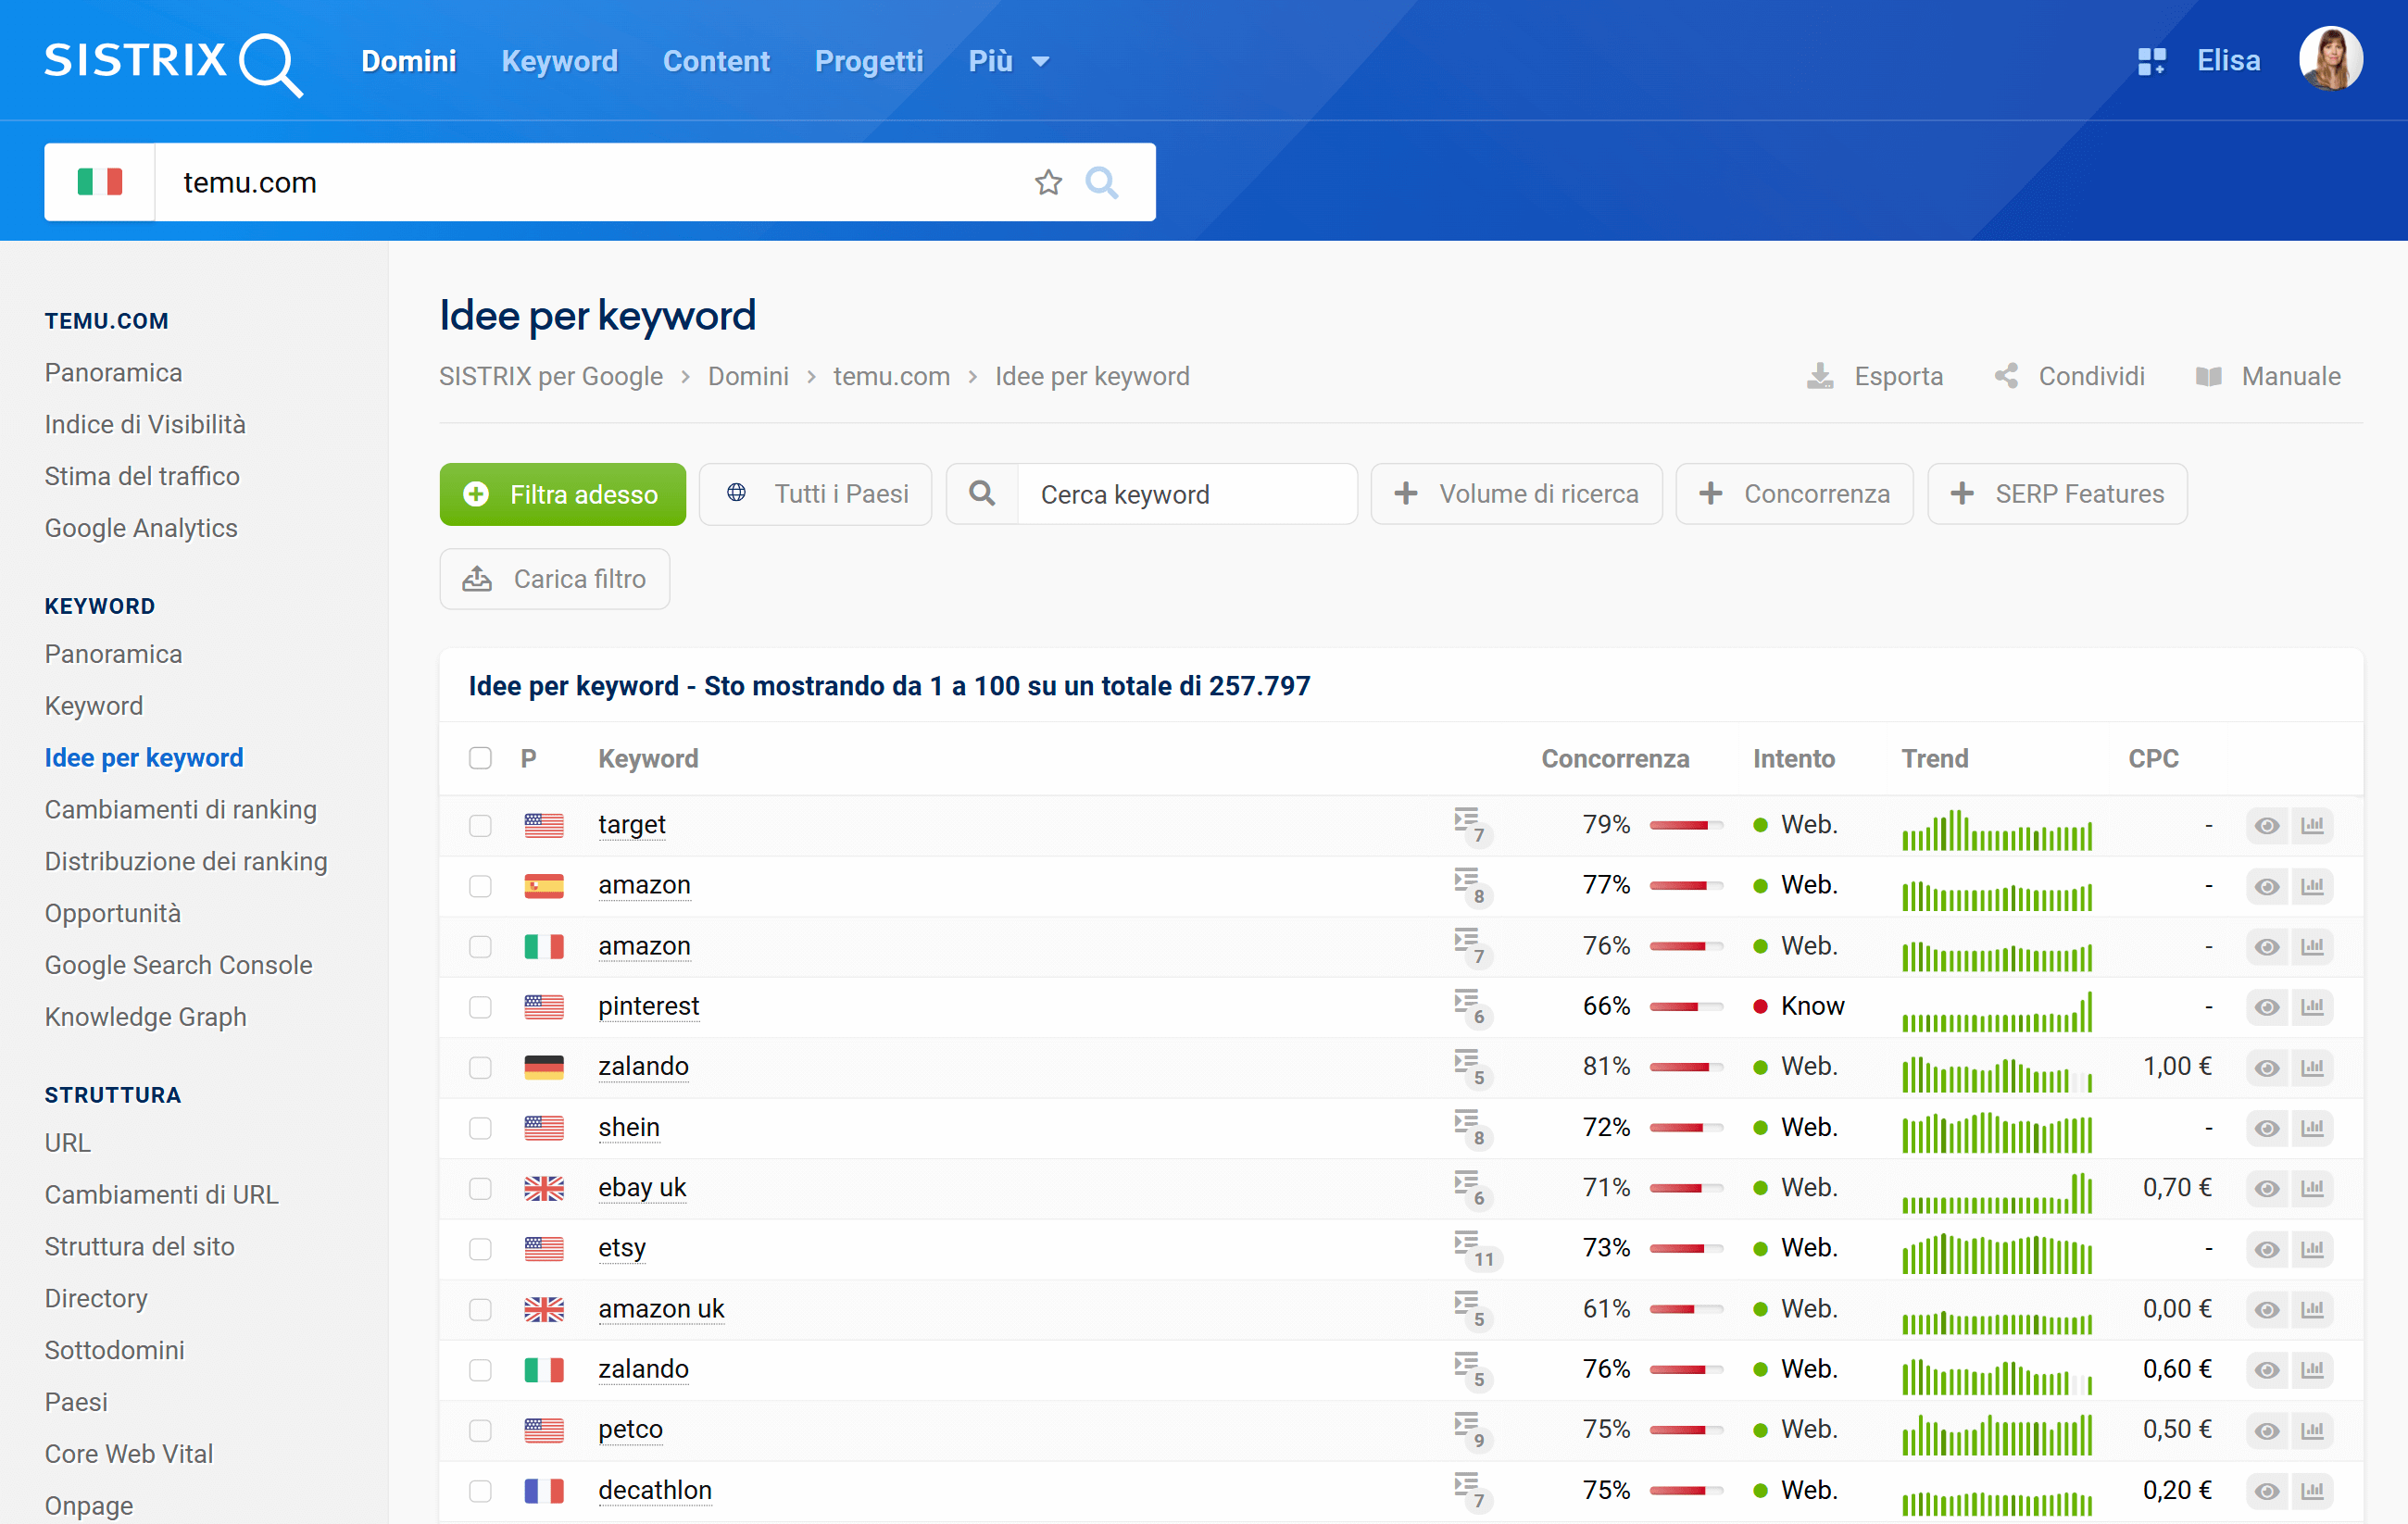Open the pinterest keyword link
The image size is (2408, 1524).
[x=648, y=1006]
